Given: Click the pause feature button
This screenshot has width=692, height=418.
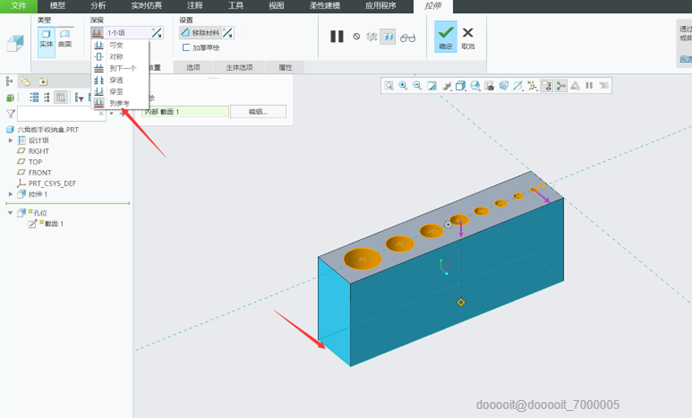Looking at the screenshot, I should pyautogui.click(x=337, y=37).
